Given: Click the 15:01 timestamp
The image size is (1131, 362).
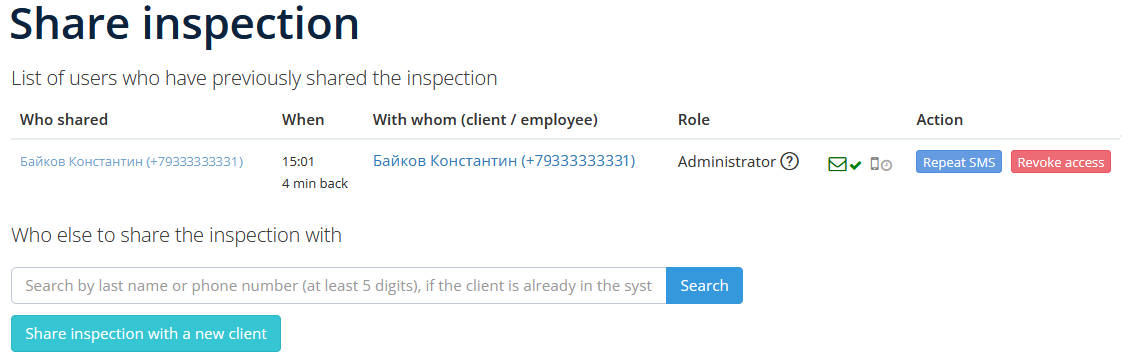Looking at the screenshot, I should pos(298,162).
